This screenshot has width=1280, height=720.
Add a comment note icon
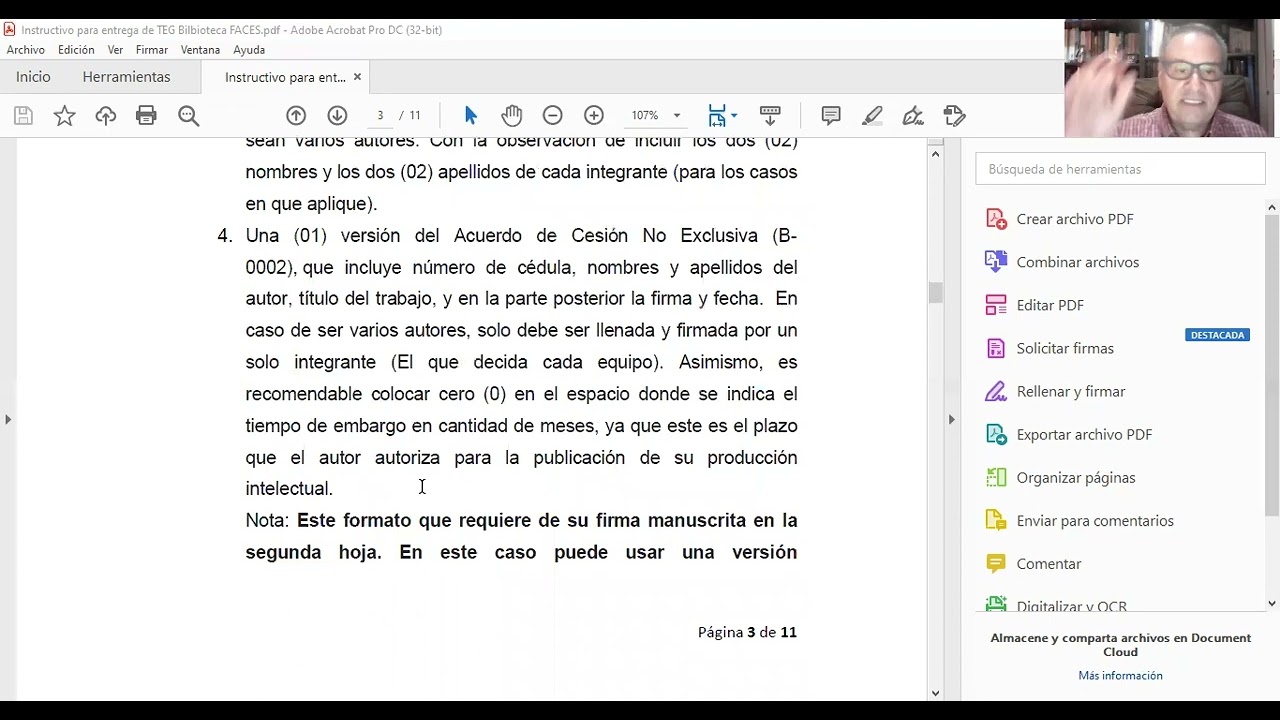pos(831,116)
